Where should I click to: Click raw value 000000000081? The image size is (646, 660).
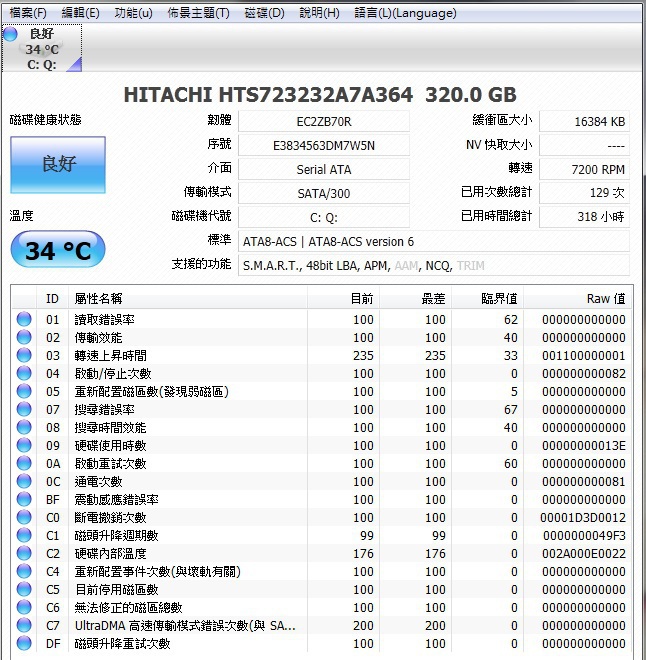[584, 481]
